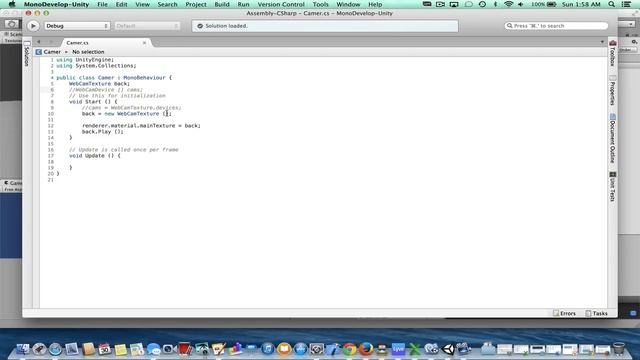
Task: Open the Camer class breadcrumb
Action: pyautogui.click(x=48, y=52)
